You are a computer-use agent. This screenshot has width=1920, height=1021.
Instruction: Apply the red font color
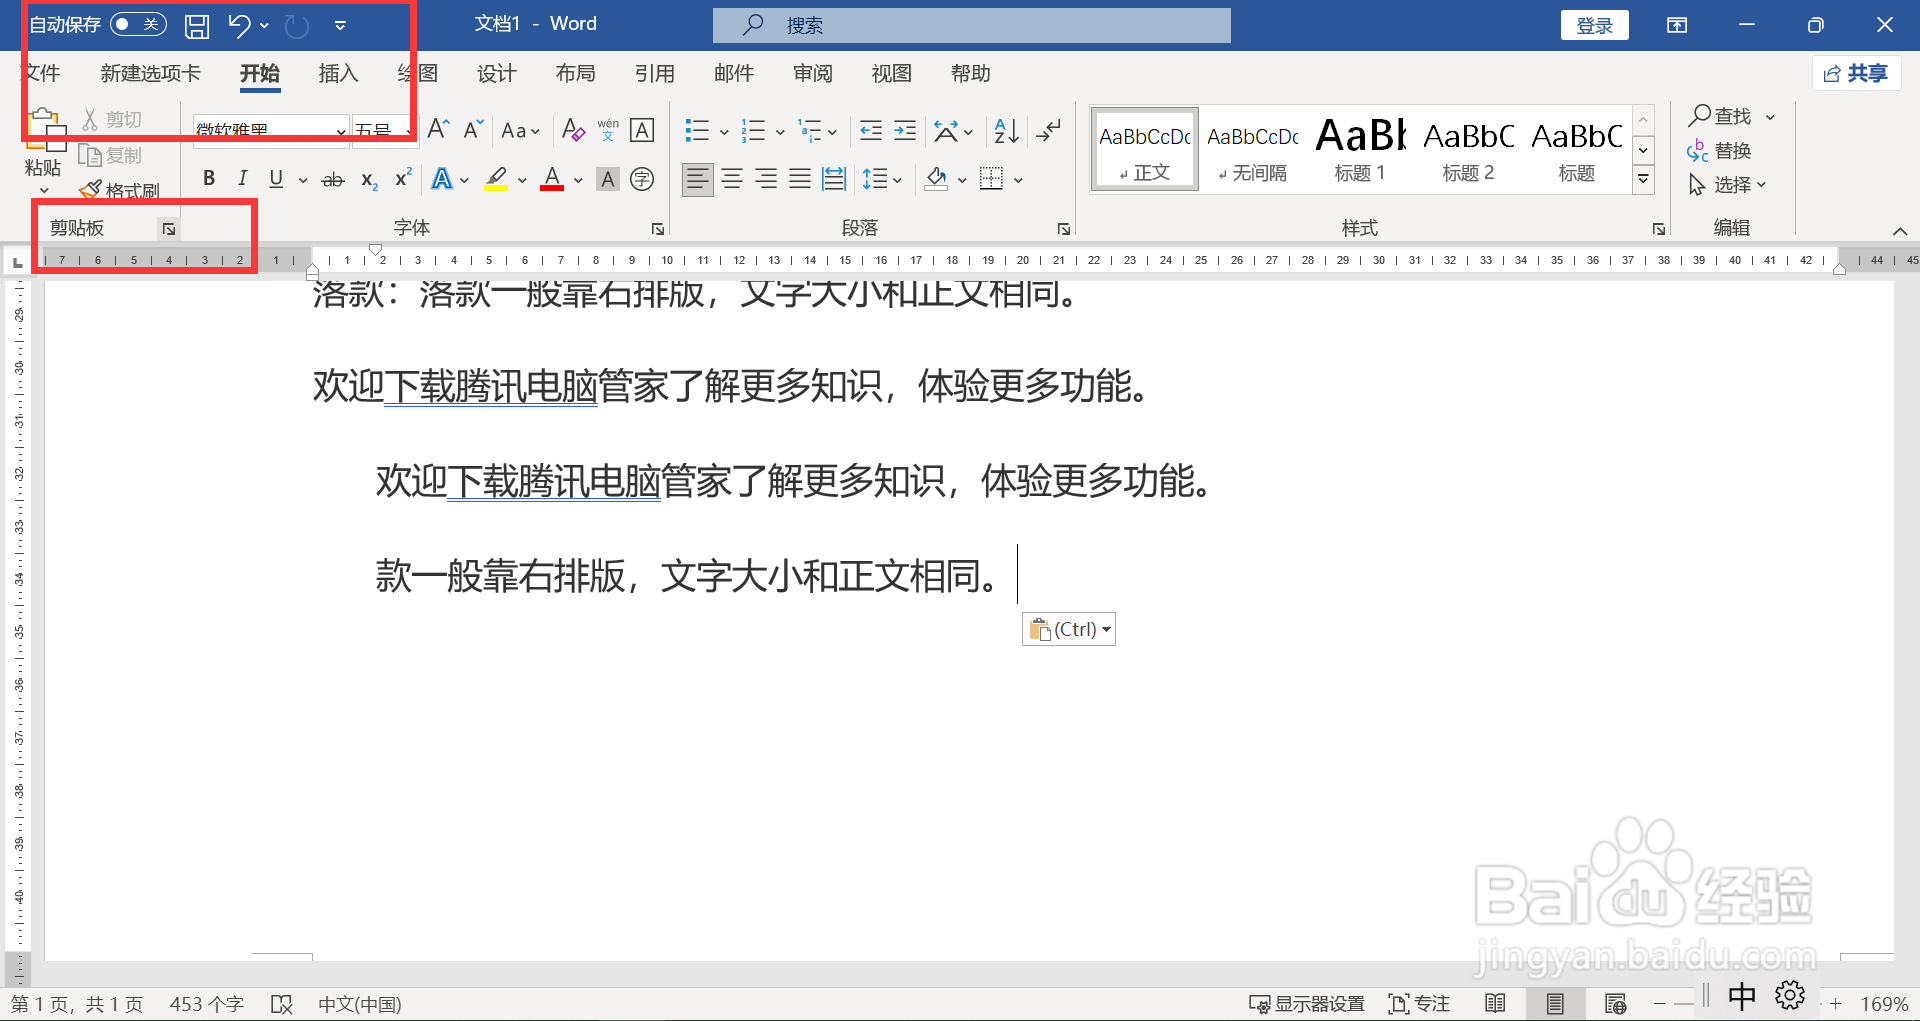(552, 179)
